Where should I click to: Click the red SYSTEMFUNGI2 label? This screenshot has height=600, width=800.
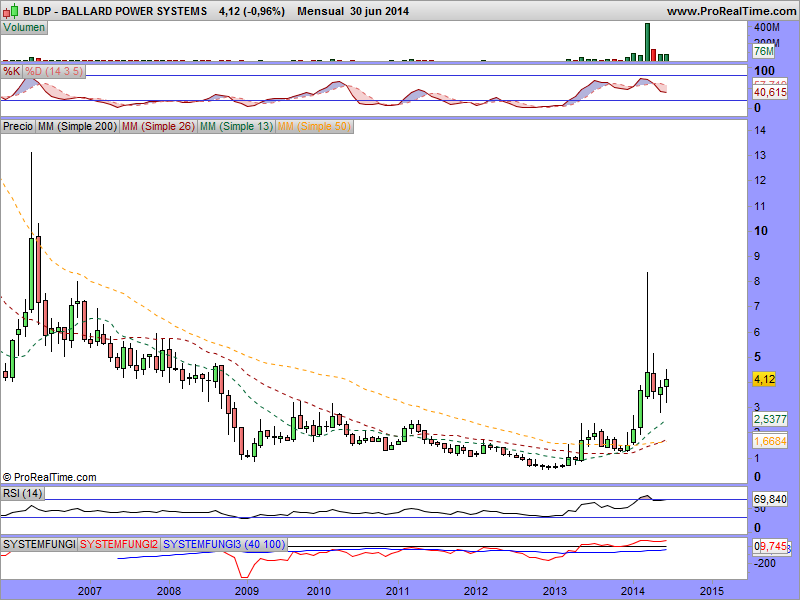point(119,544)
